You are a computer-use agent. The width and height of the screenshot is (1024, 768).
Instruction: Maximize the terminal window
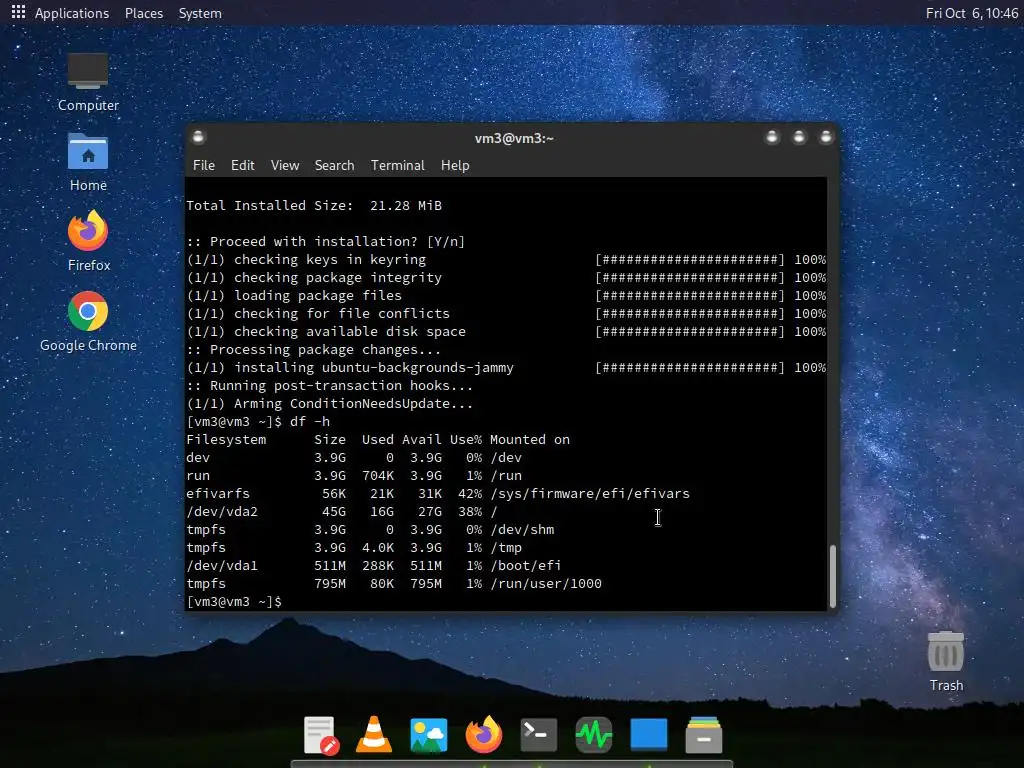799,137
